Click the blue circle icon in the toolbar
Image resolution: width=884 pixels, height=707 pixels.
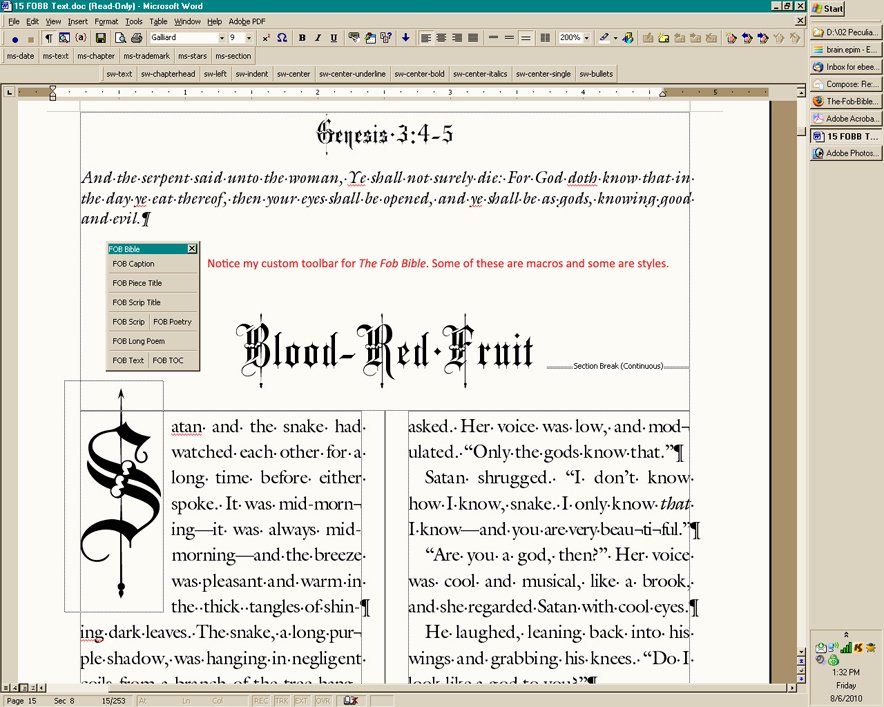click(15, 39)
